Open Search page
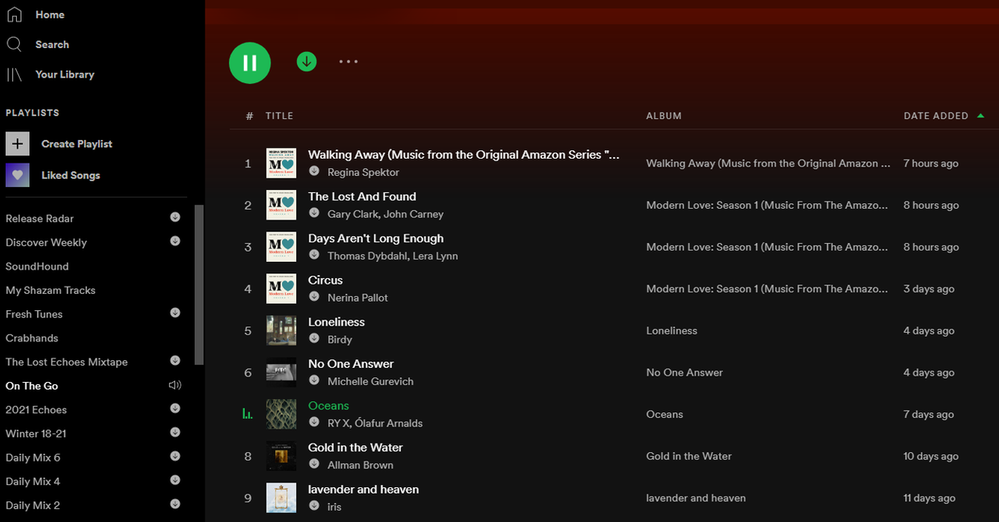The height and width of the screenshot is (522, 999). coord(52,45)
